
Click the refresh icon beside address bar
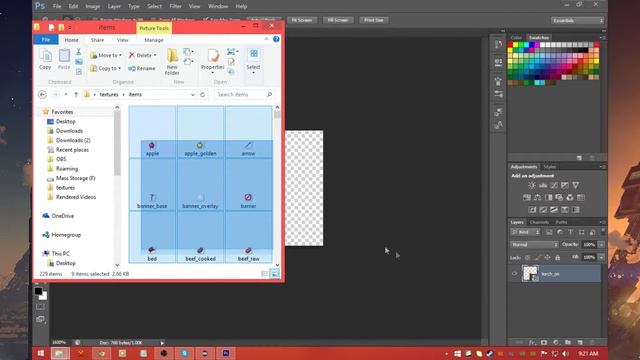click(202, 94)
